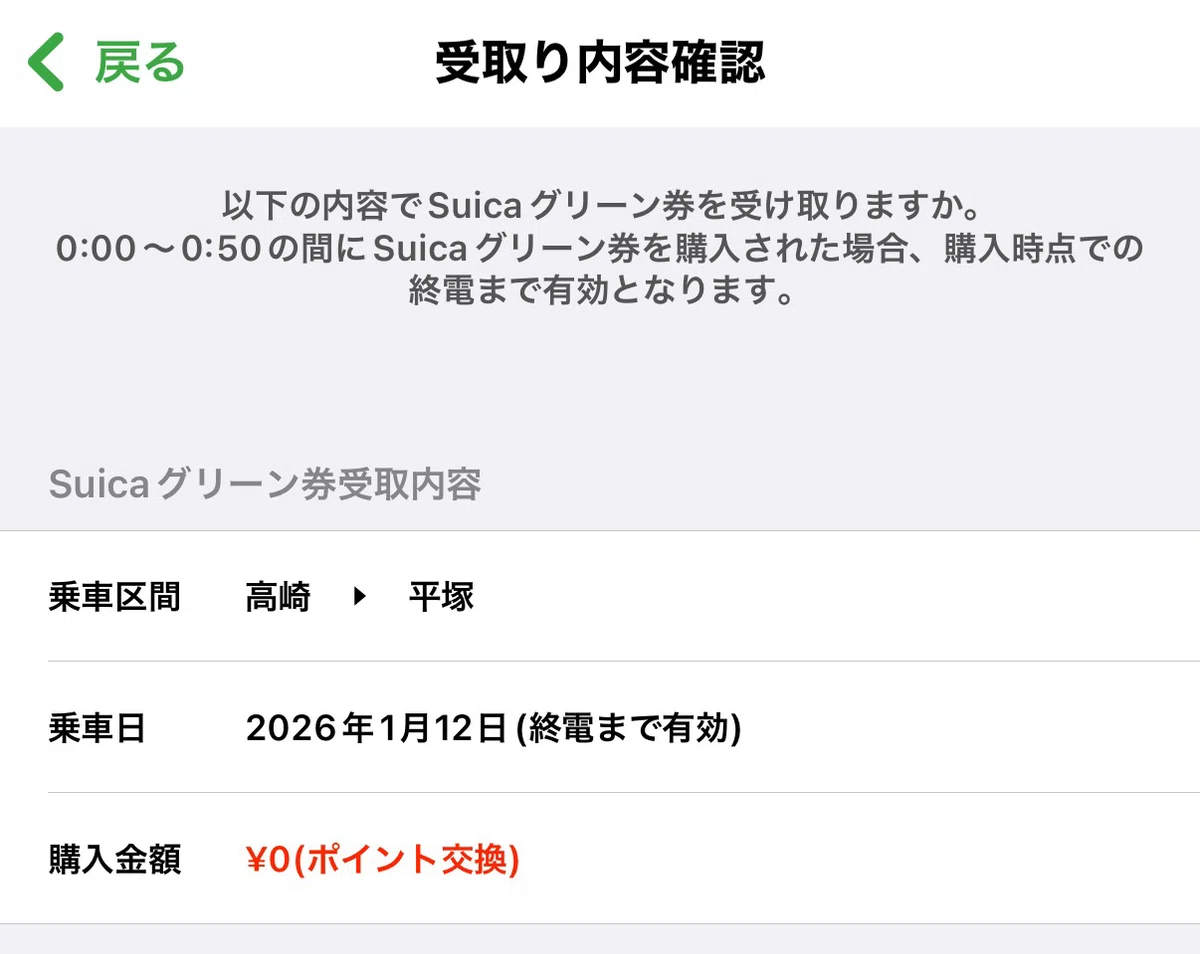Click the red ポイント交換 text
This screenshot has width=1200, height=954.
pyautogui.click(x=408, y=859)
